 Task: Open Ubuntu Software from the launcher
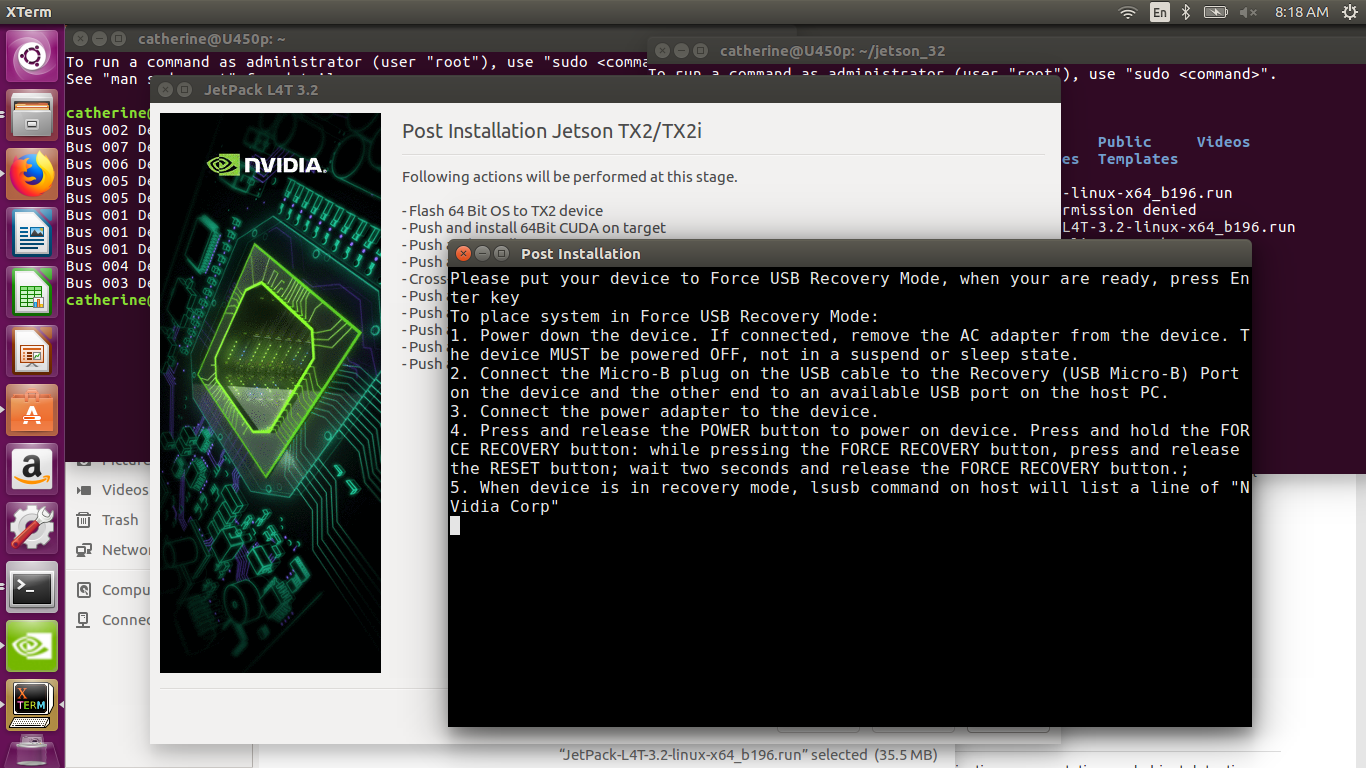[x=33, y=410]
